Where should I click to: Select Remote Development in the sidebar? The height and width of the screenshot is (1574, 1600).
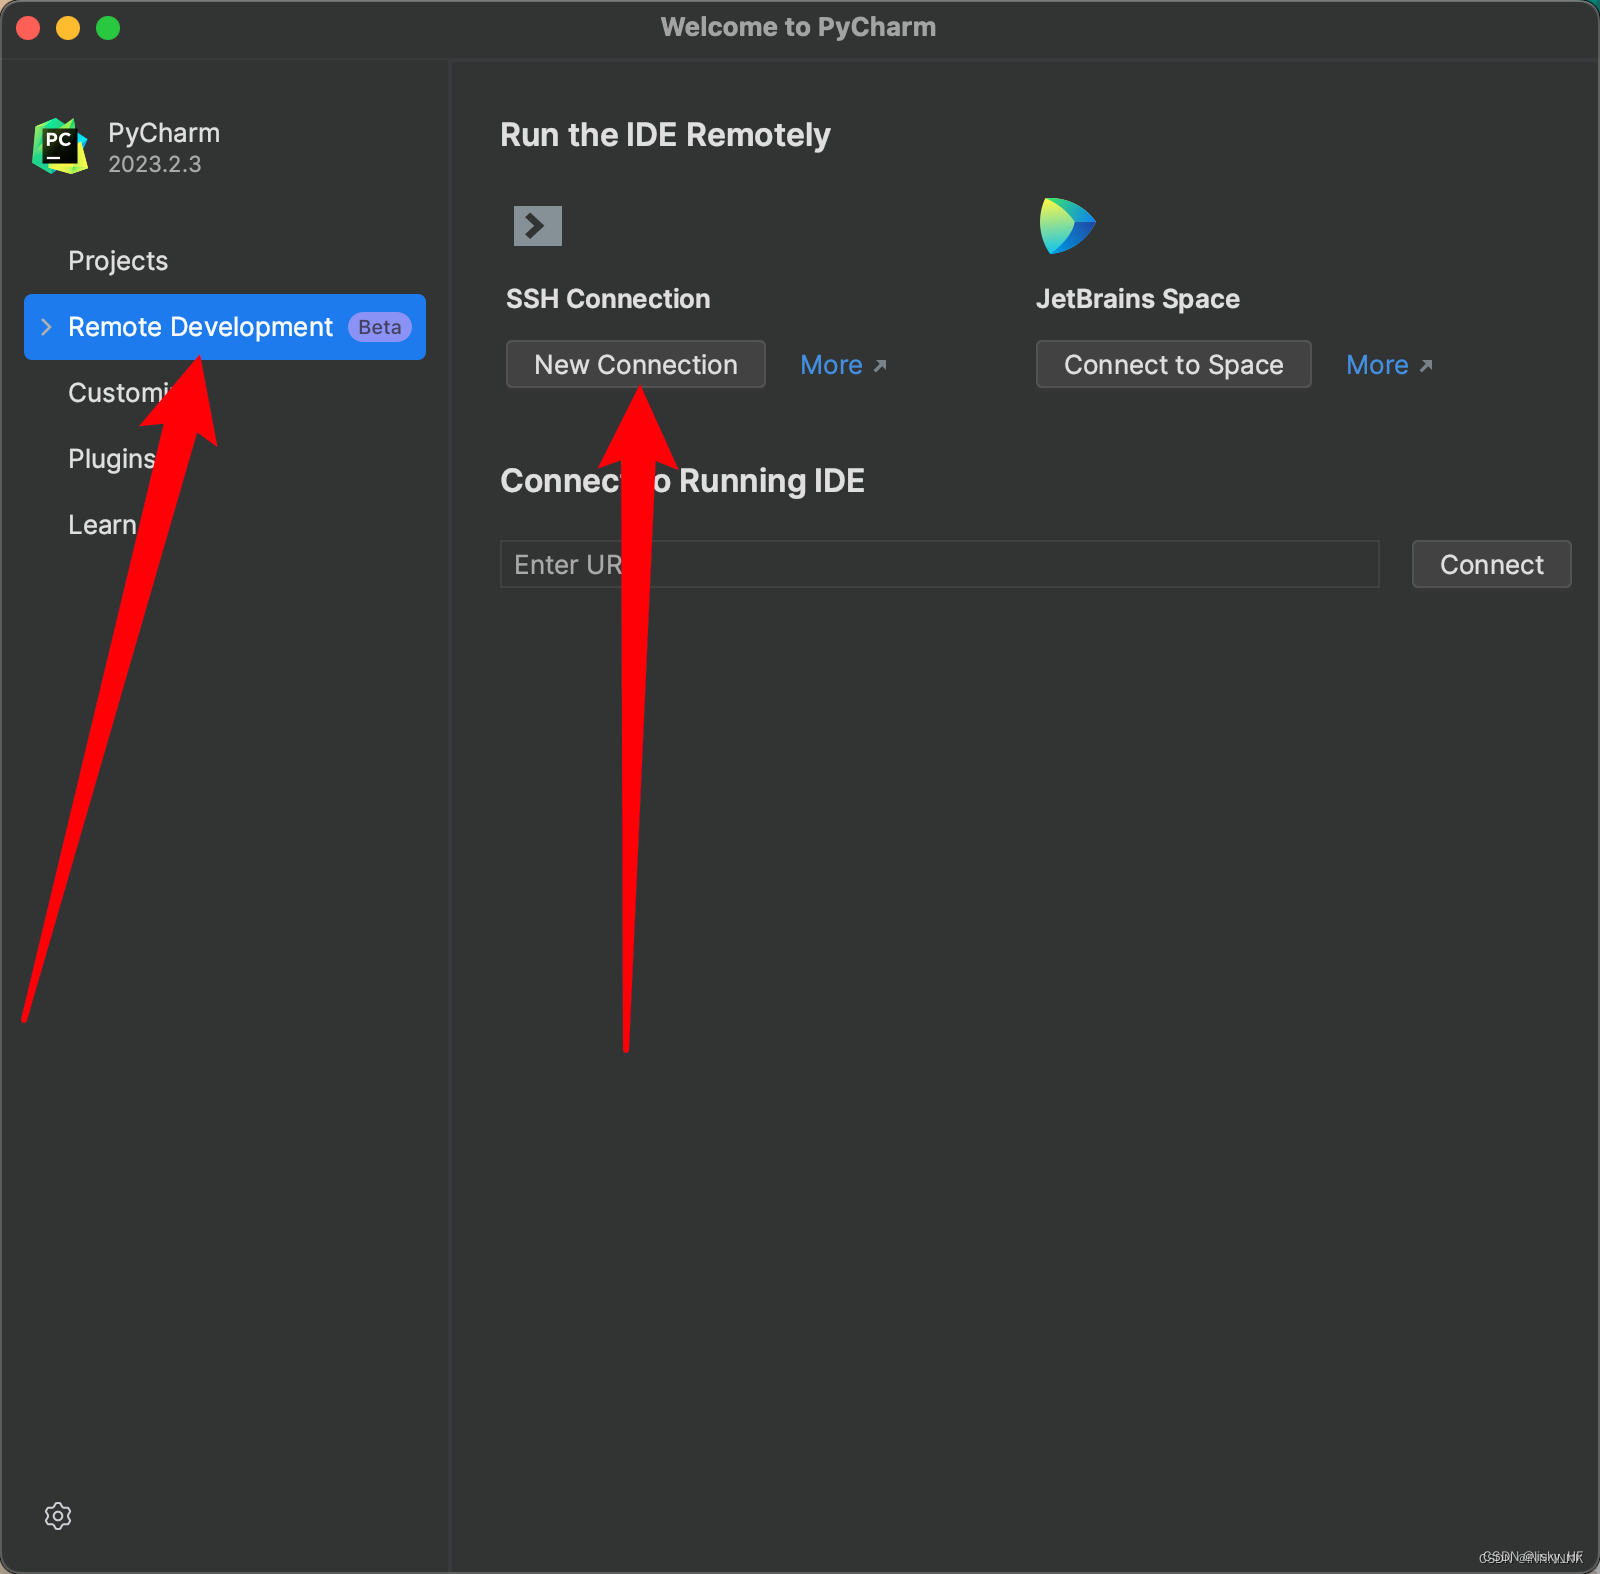(x=199, y=327)
